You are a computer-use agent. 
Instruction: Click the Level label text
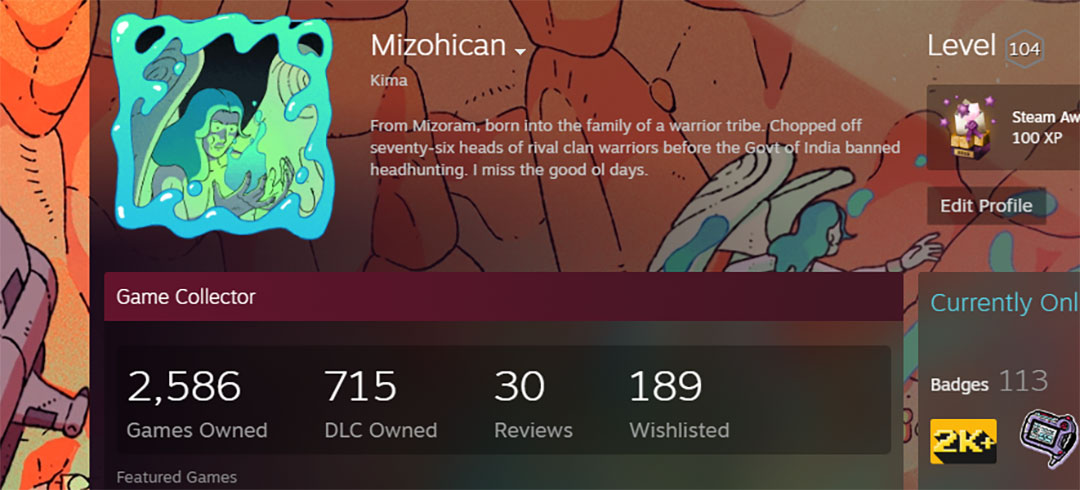(962, 46)
